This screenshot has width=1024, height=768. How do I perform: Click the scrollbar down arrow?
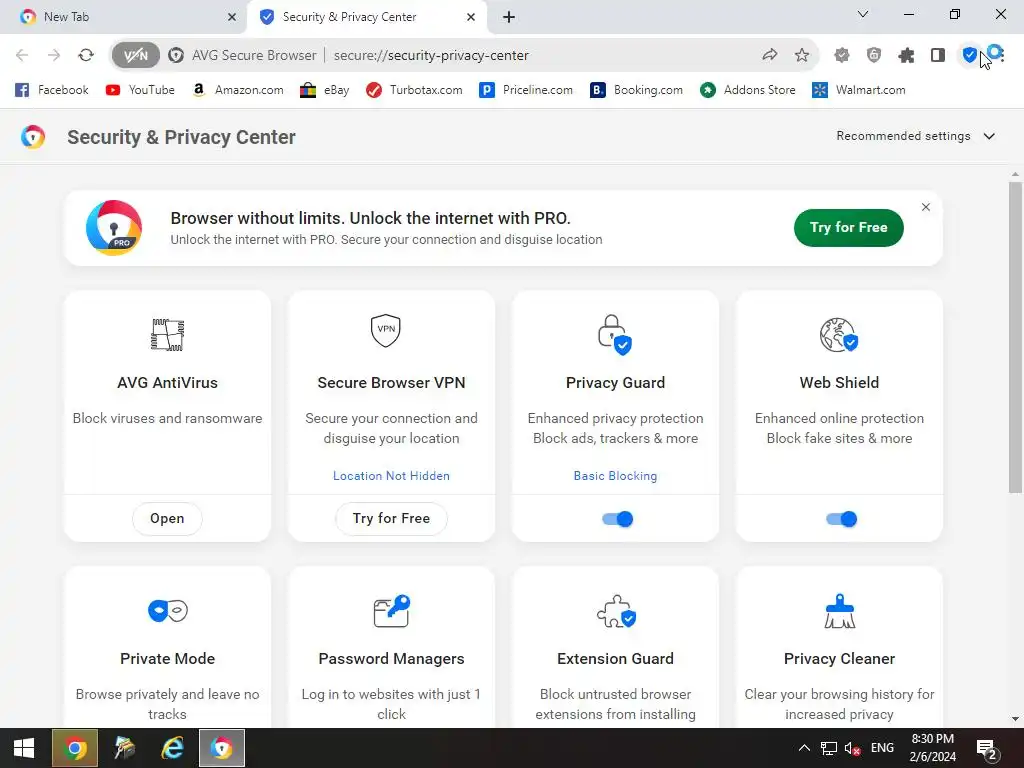coord(1015,719)
